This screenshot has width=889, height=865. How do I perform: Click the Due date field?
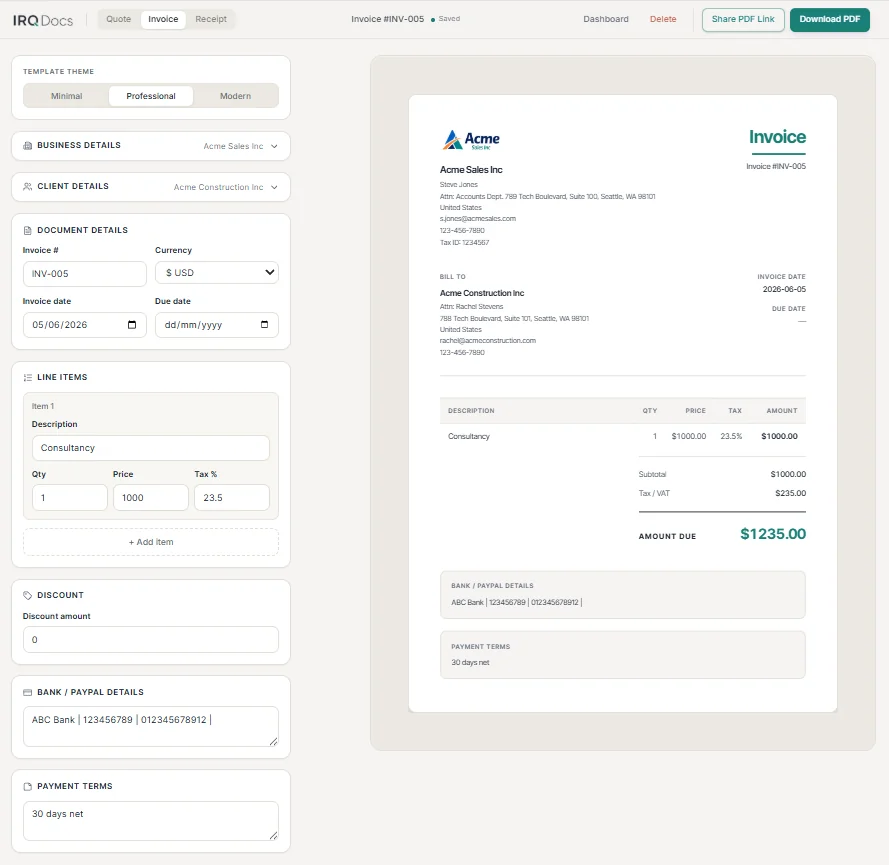pos(217,325)
